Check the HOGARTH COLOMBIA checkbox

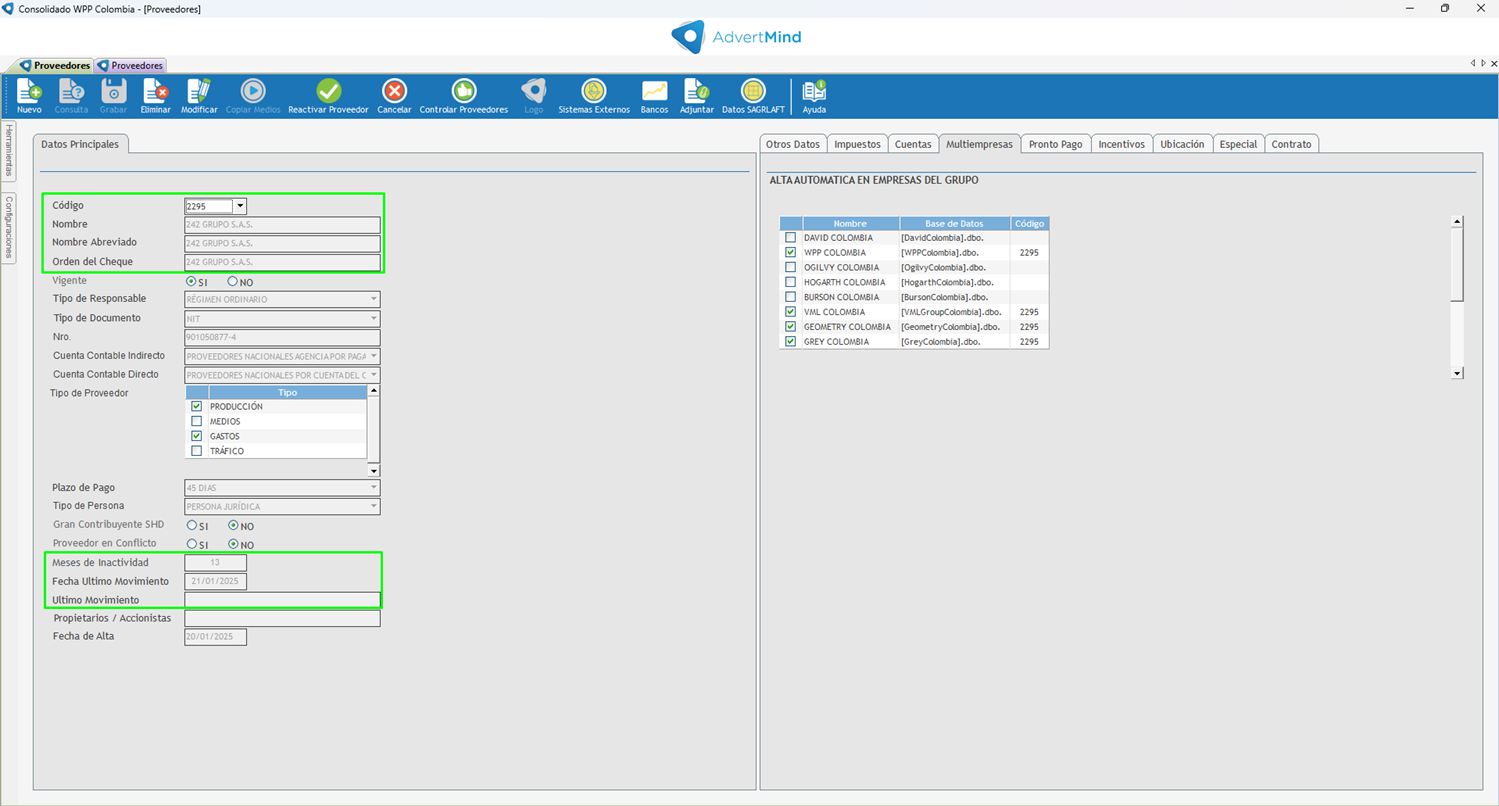click(x=791, y=282)
